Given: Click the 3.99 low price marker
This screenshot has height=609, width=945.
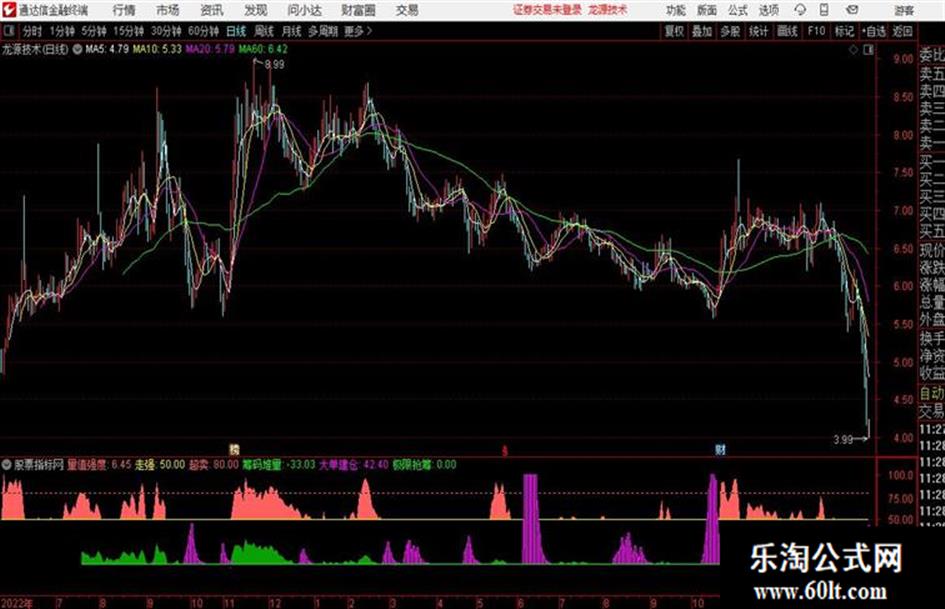Looking at the screenshot, I should [x=843, y=440].
